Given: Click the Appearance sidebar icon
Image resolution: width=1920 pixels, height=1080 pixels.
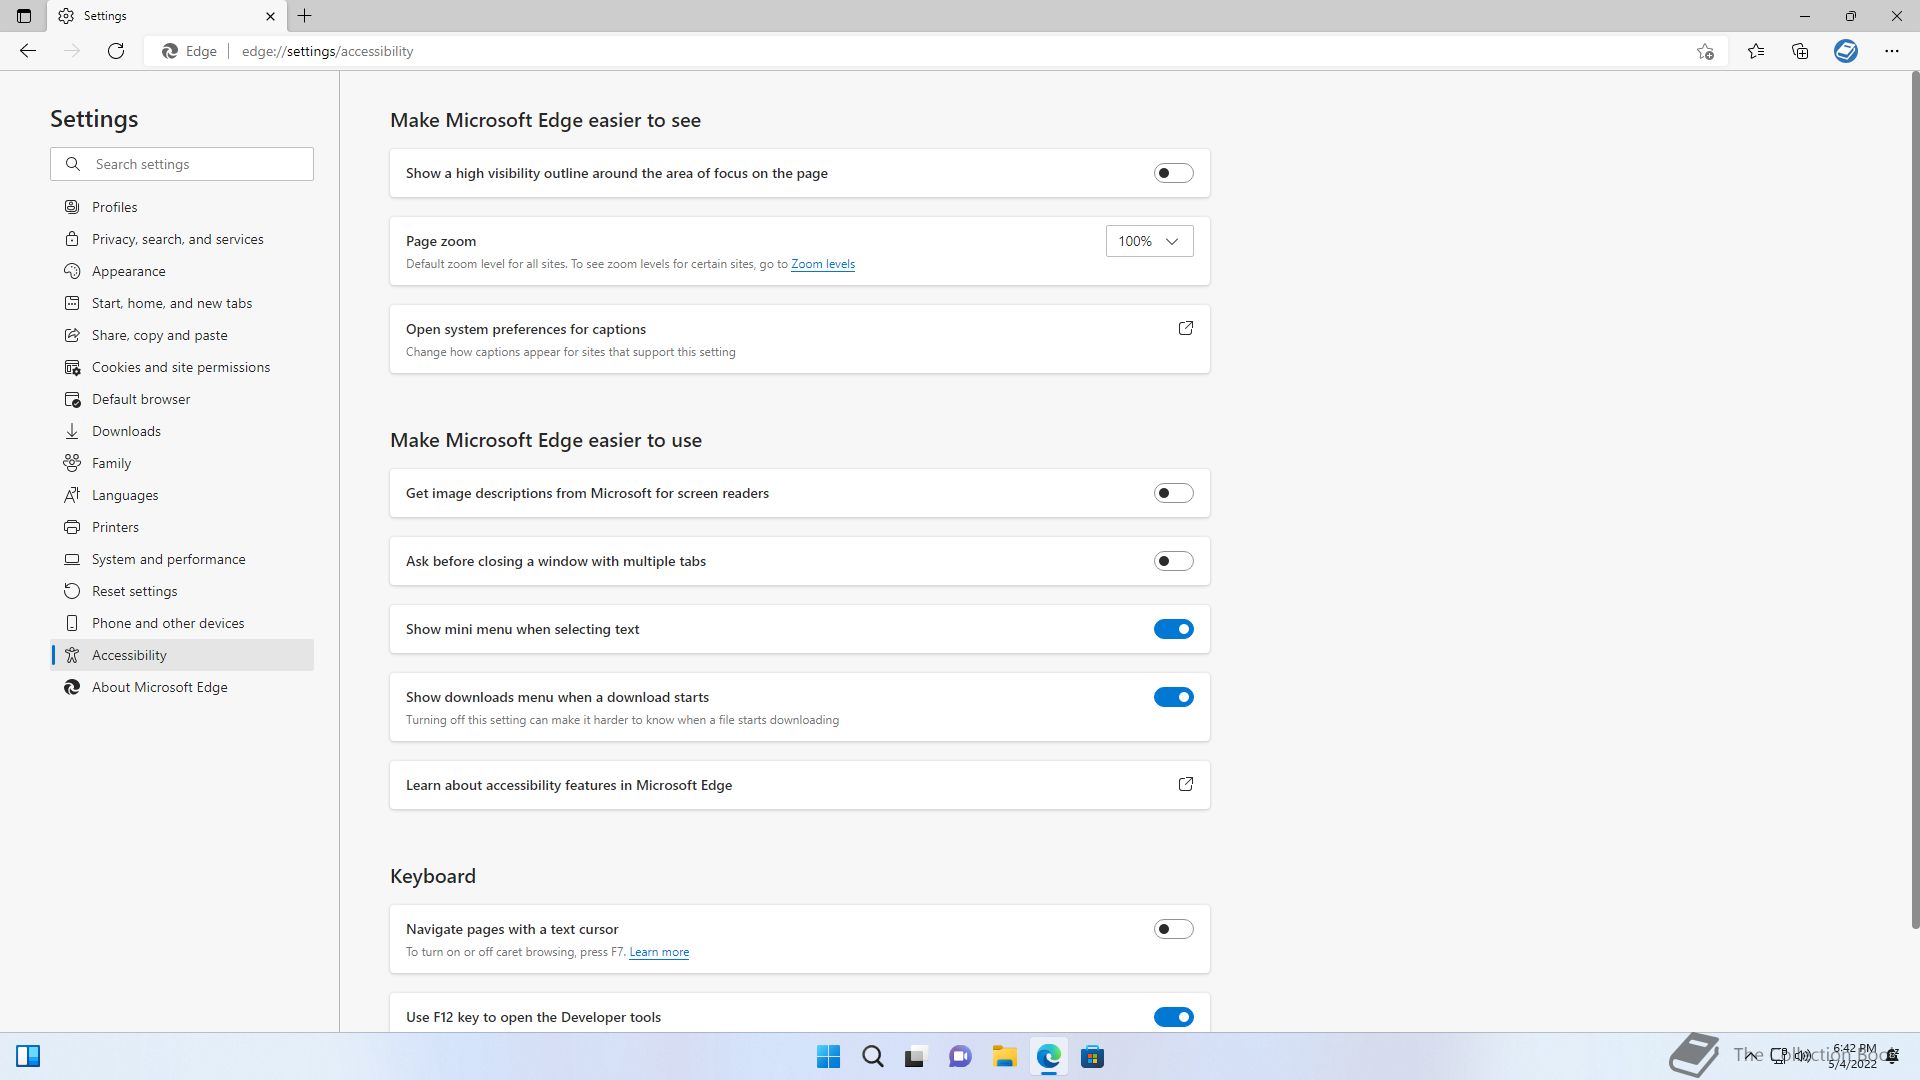Looking at the screenshot, I should click(x=72, y=271).
